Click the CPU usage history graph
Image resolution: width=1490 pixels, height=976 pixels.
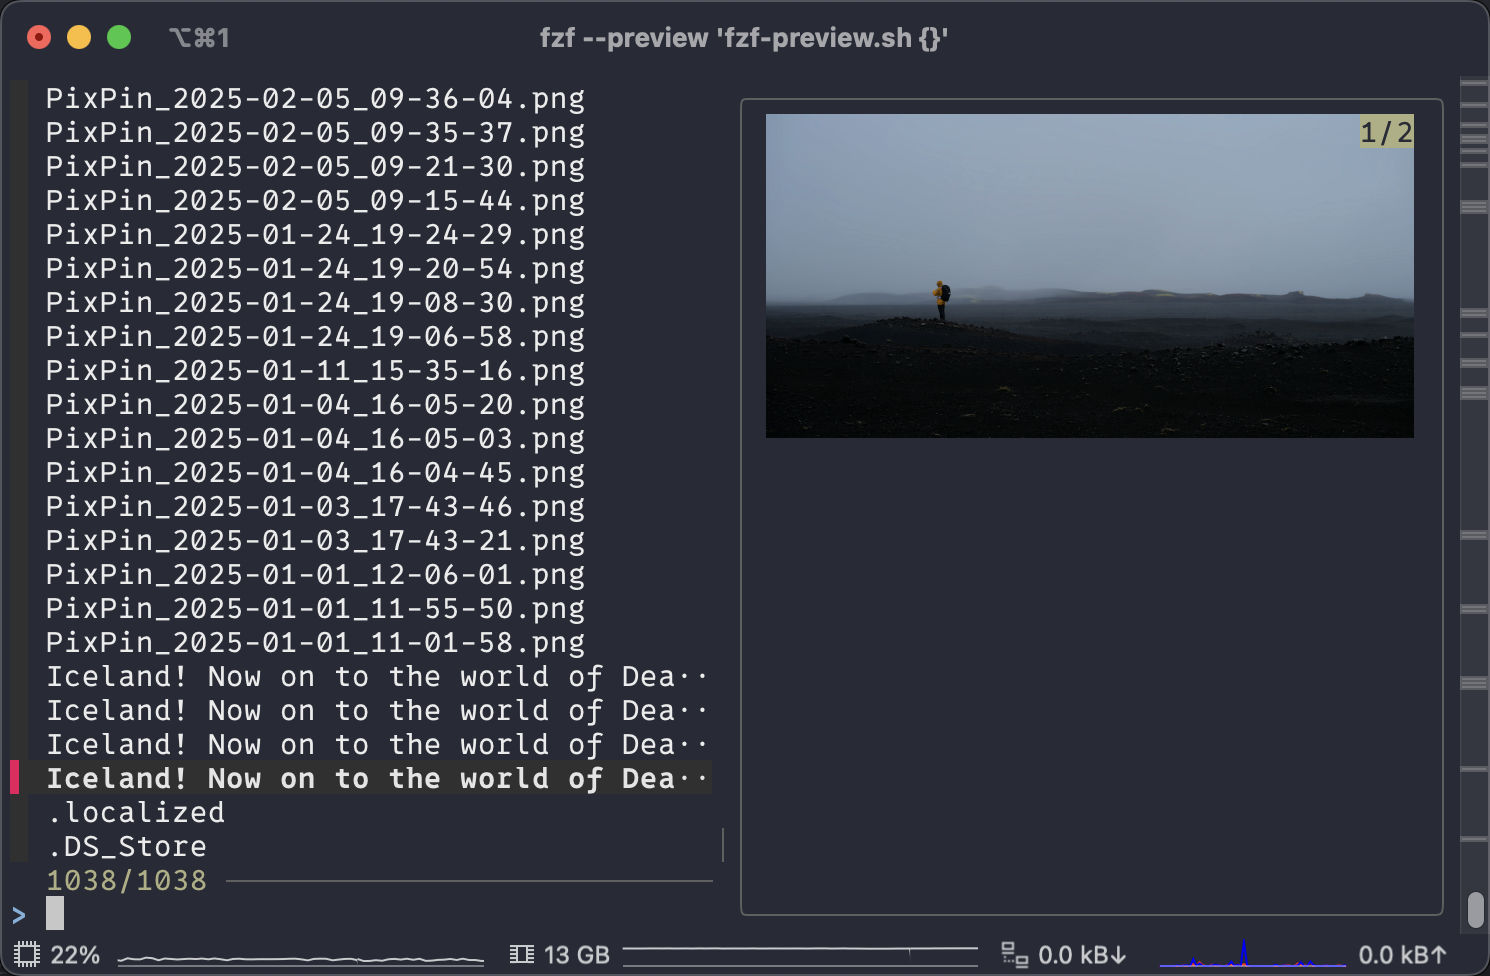pyautogui.click(x=301, y=959)
